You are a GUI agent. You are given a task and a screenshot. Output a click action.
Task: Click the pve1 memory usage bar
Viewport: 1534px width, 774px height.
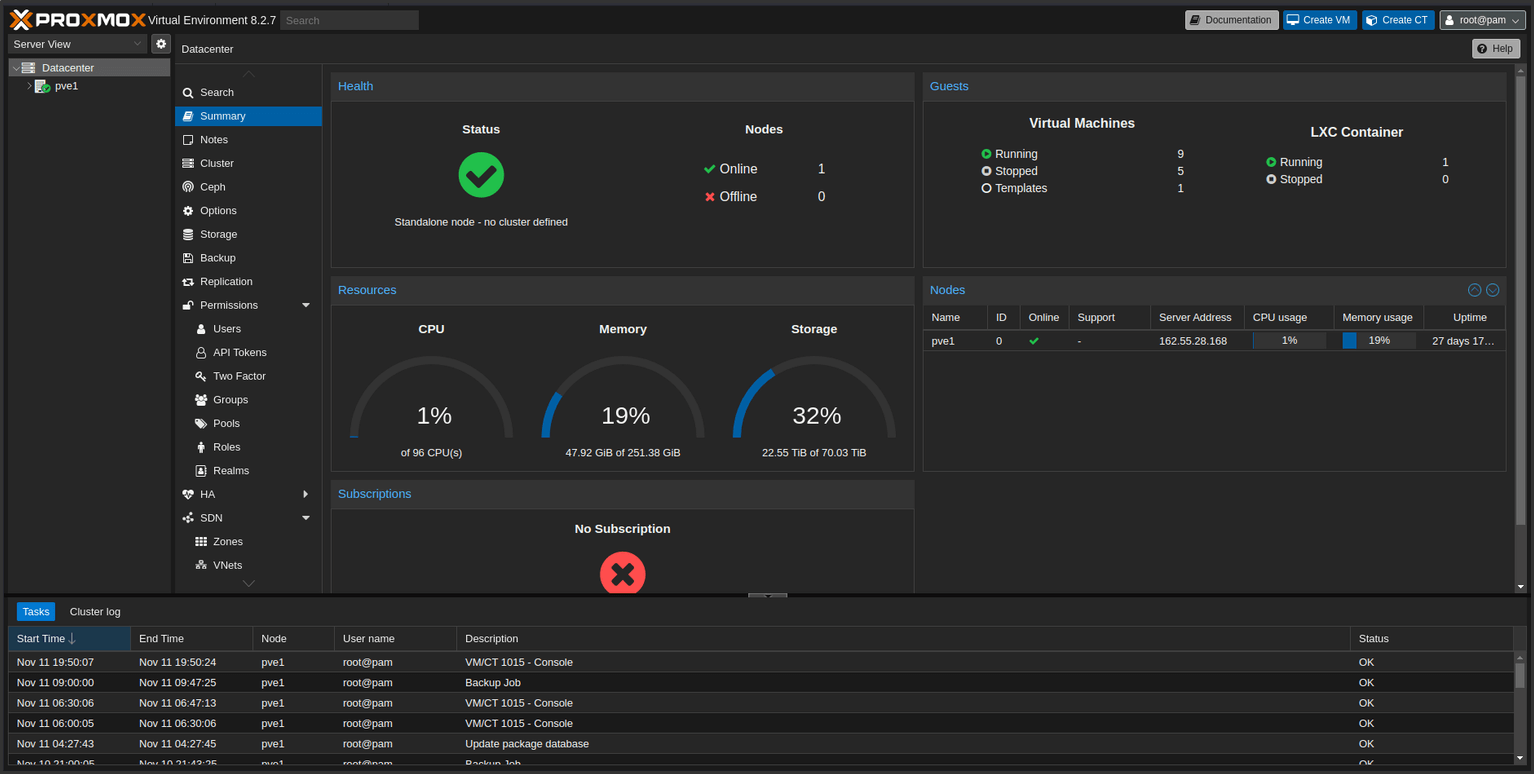coord(1378,341)
